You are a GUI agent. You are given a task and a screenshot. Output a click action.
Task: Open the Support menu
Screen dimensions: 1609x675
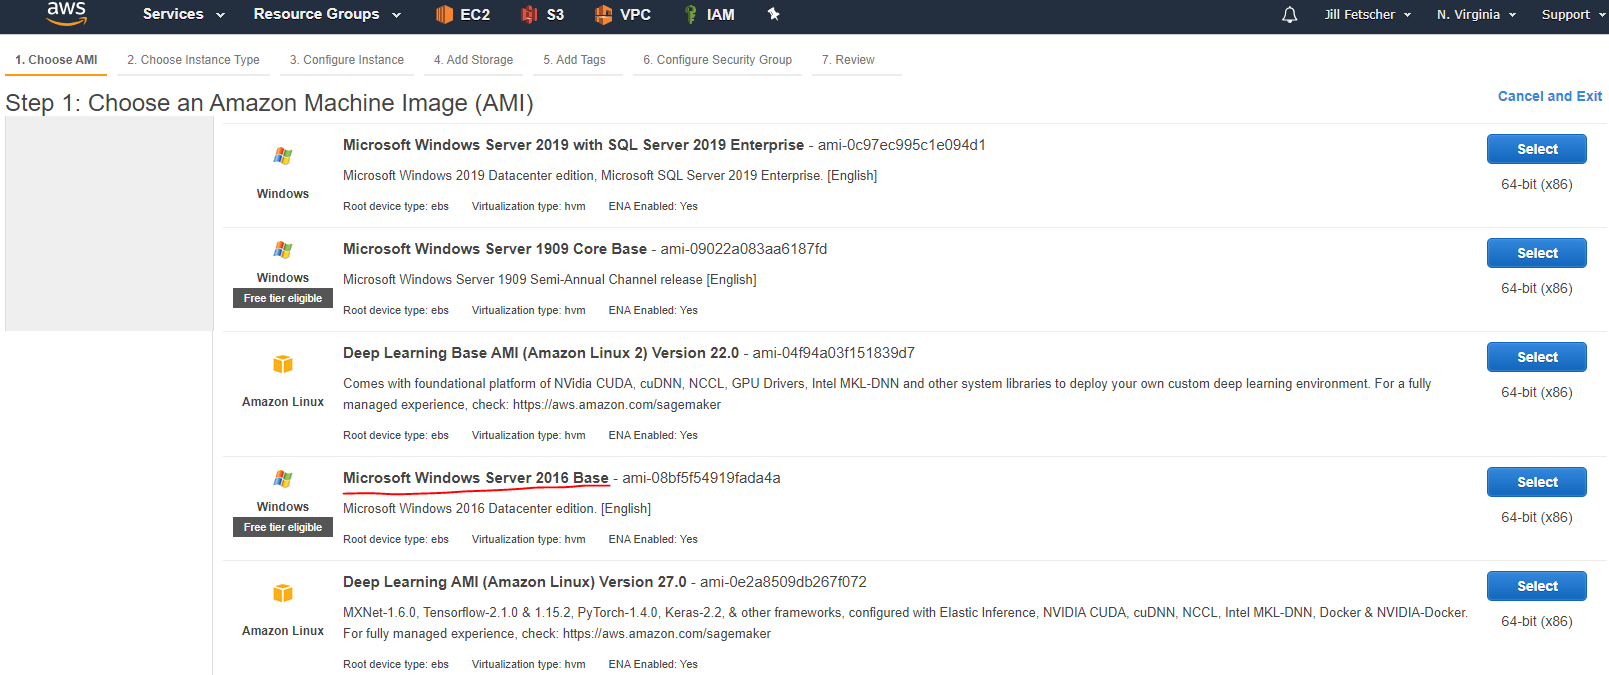click(1572, 14)
